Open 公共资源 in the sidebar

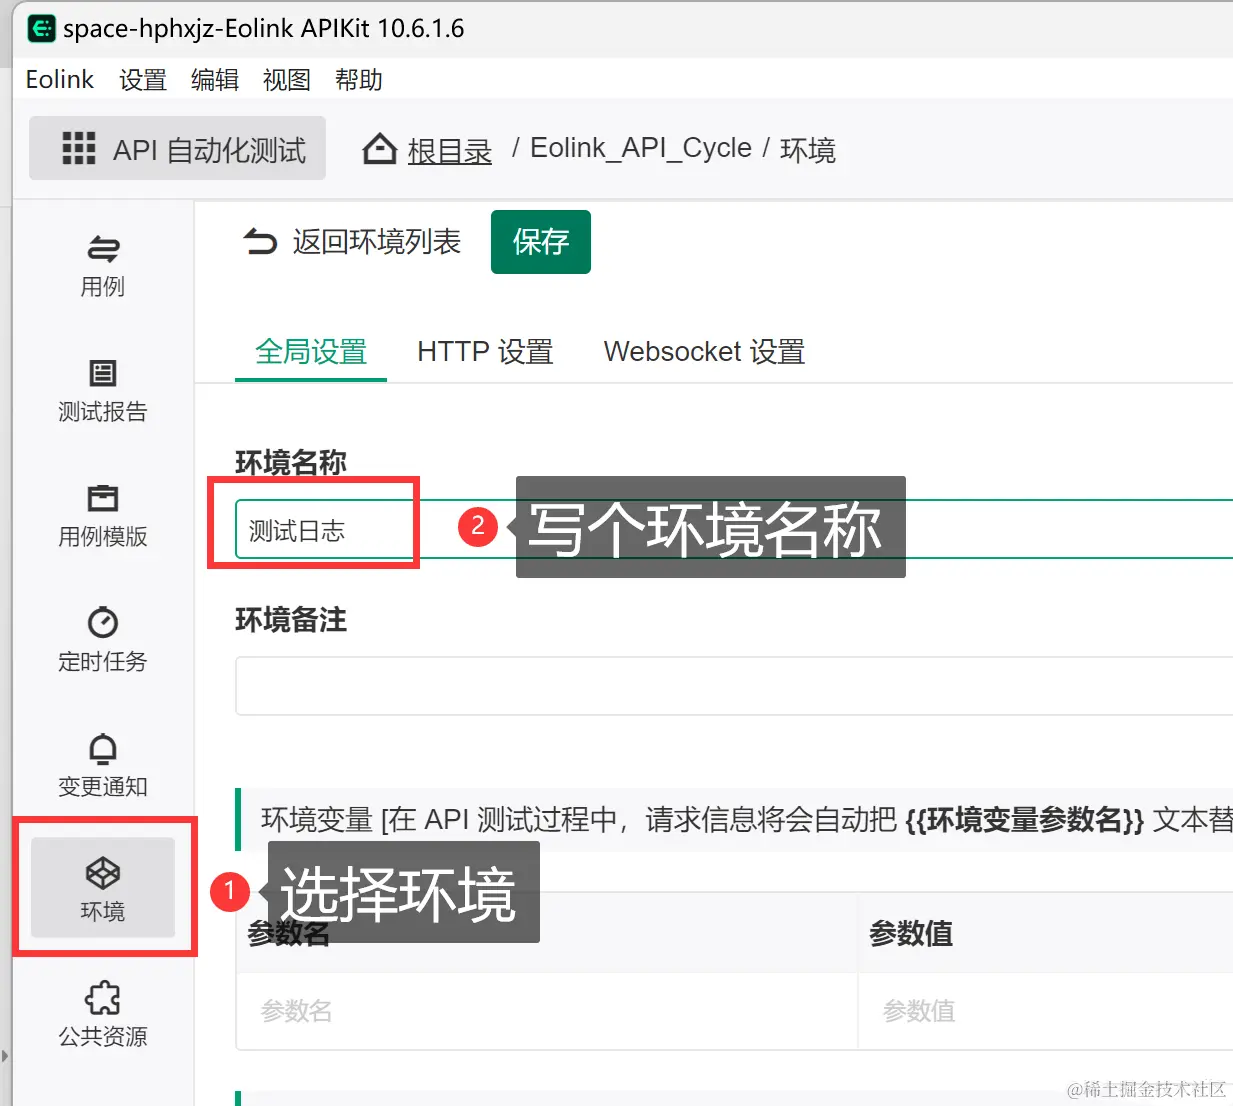[103, 1015]
